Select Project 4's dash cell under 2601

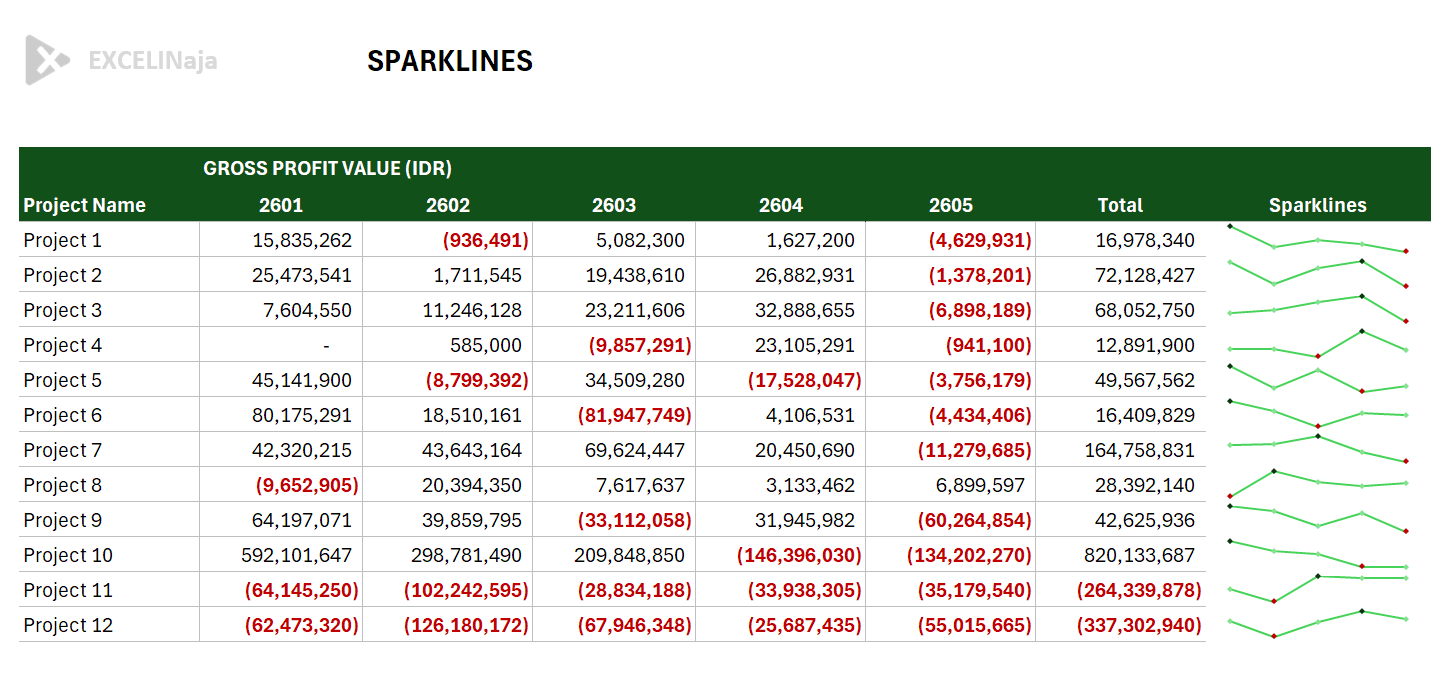click(281, 345)
